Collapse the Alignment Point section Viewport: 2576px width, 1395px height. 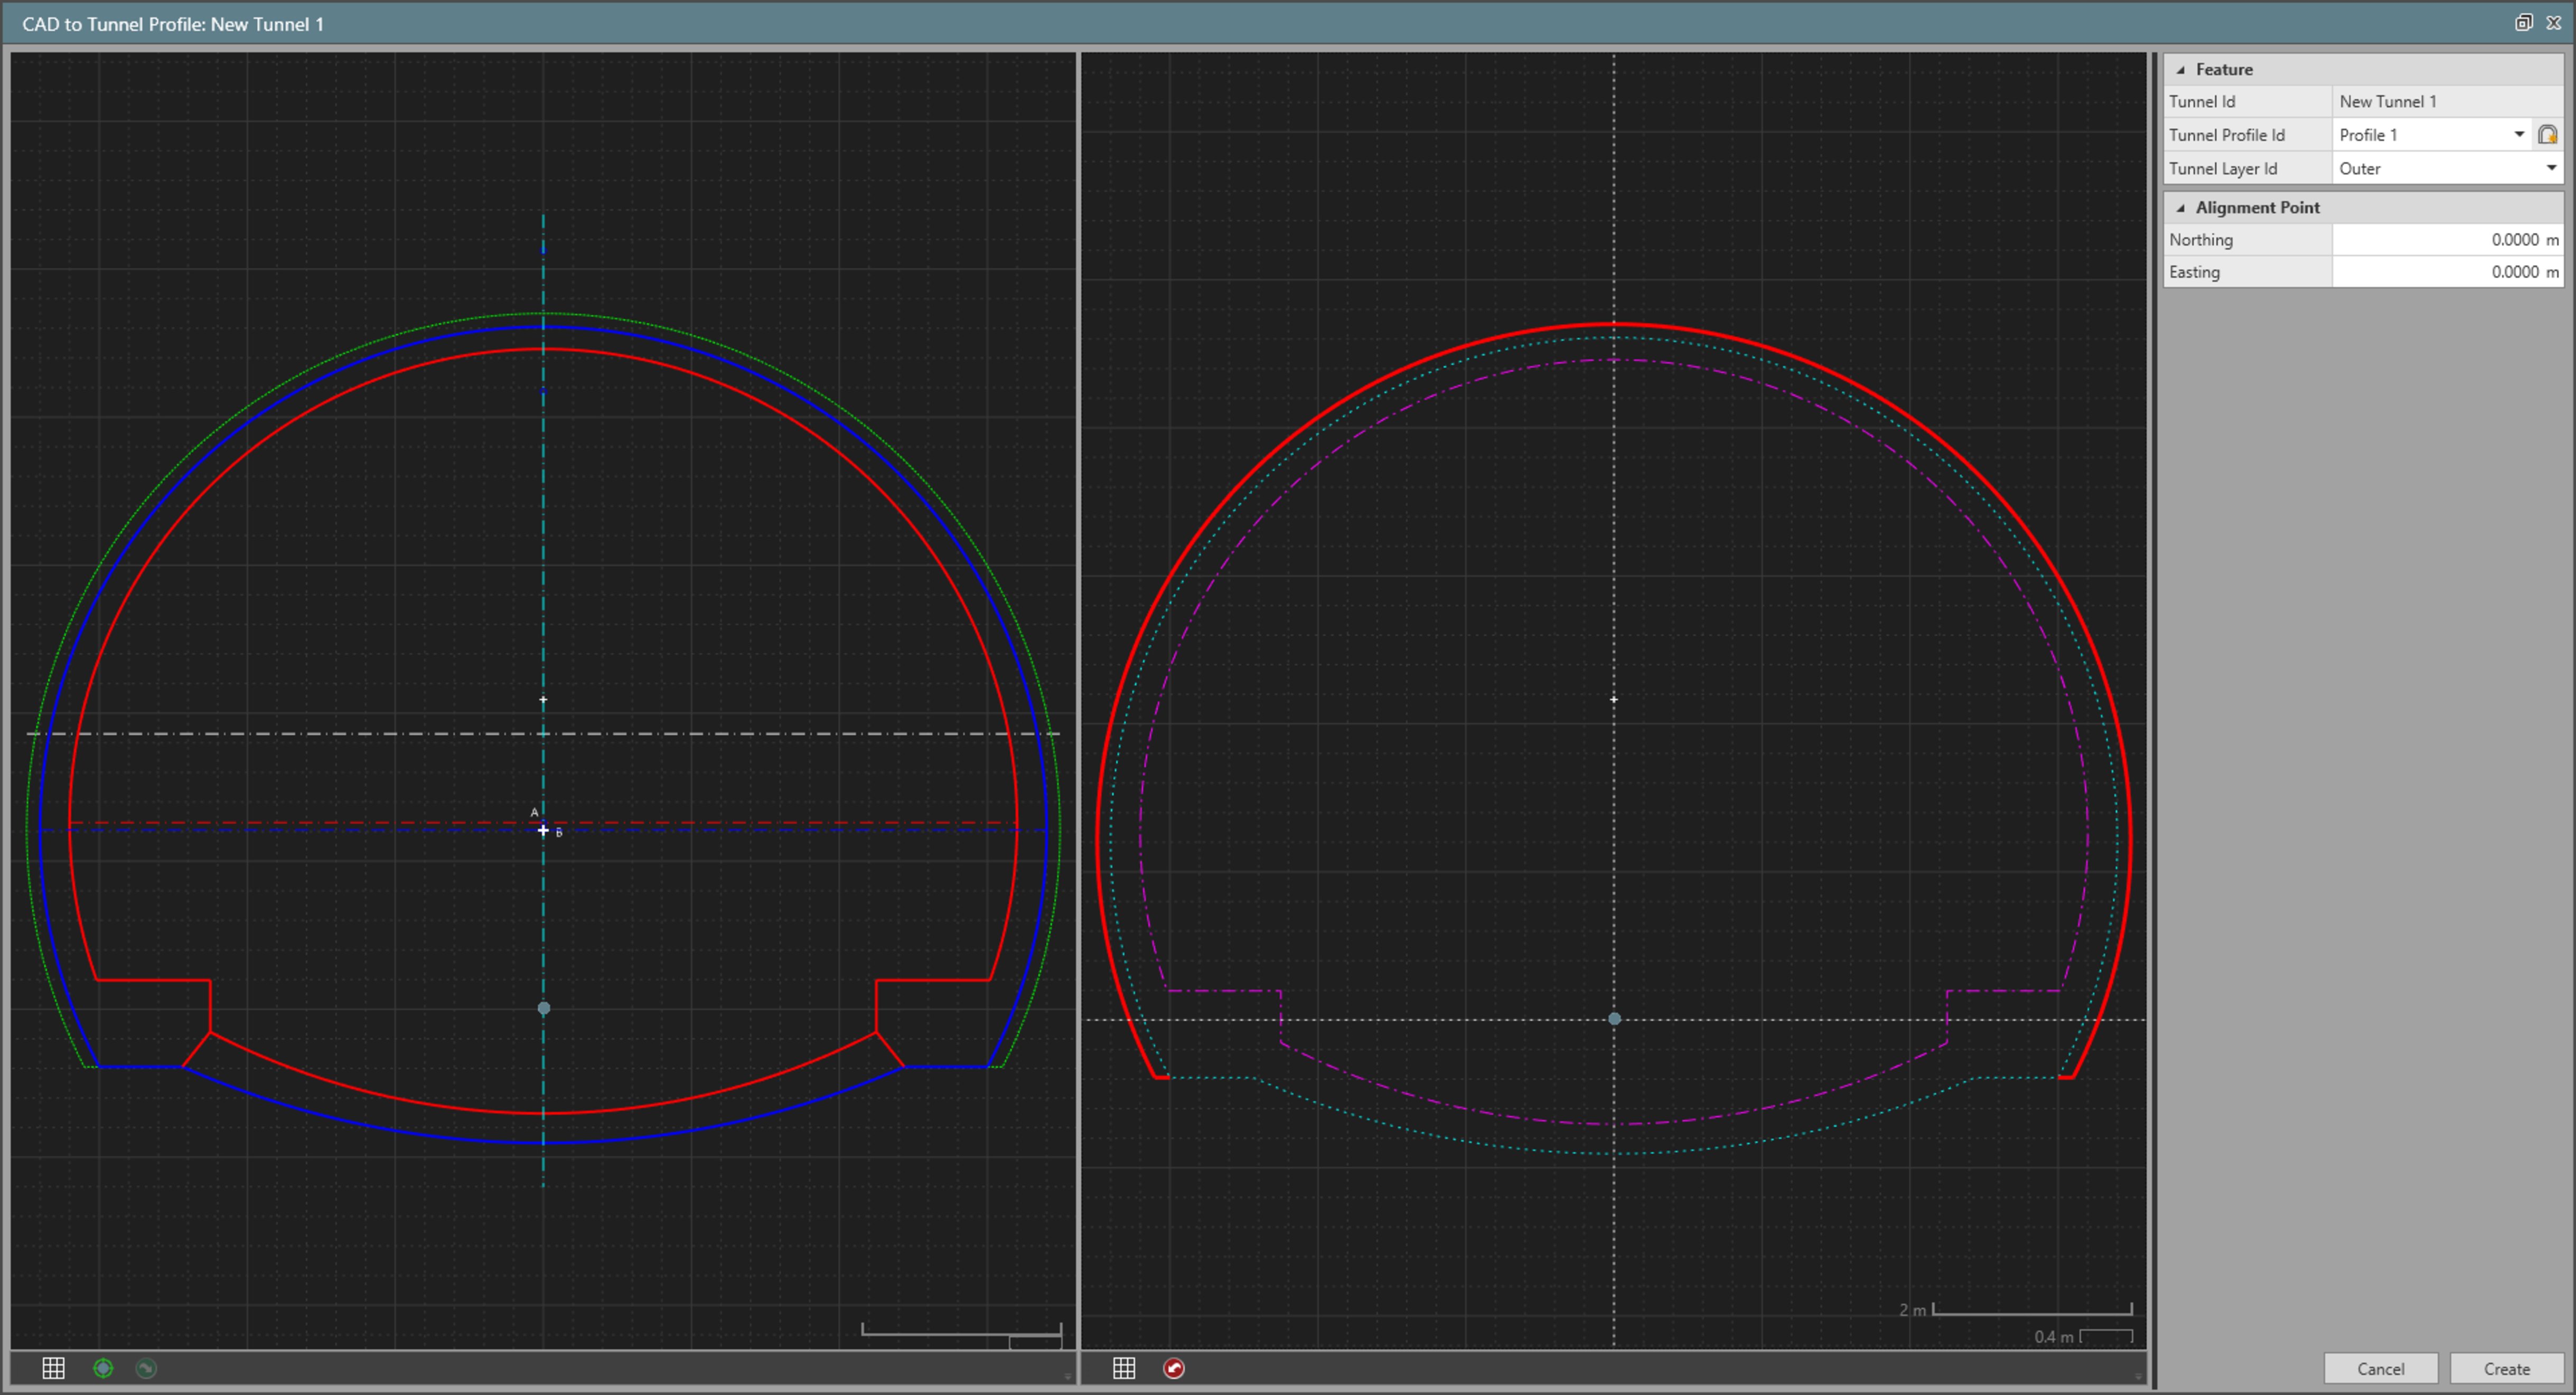pyautogui.click(x=2181, y=208)
